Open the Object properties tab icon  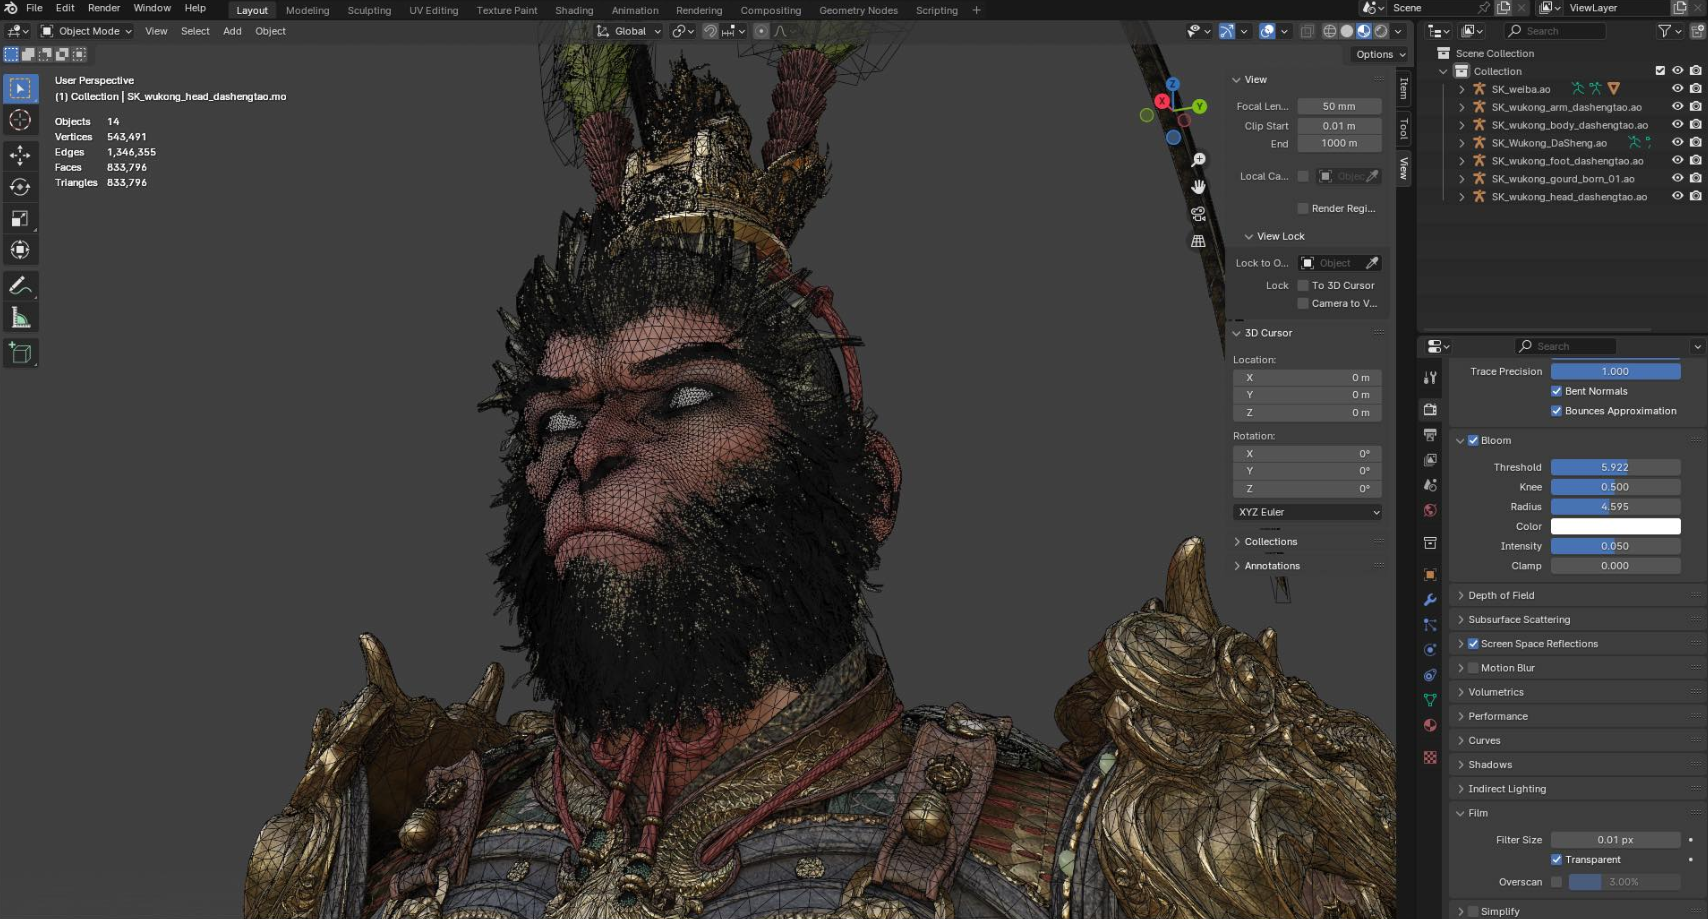point(1430,574)
